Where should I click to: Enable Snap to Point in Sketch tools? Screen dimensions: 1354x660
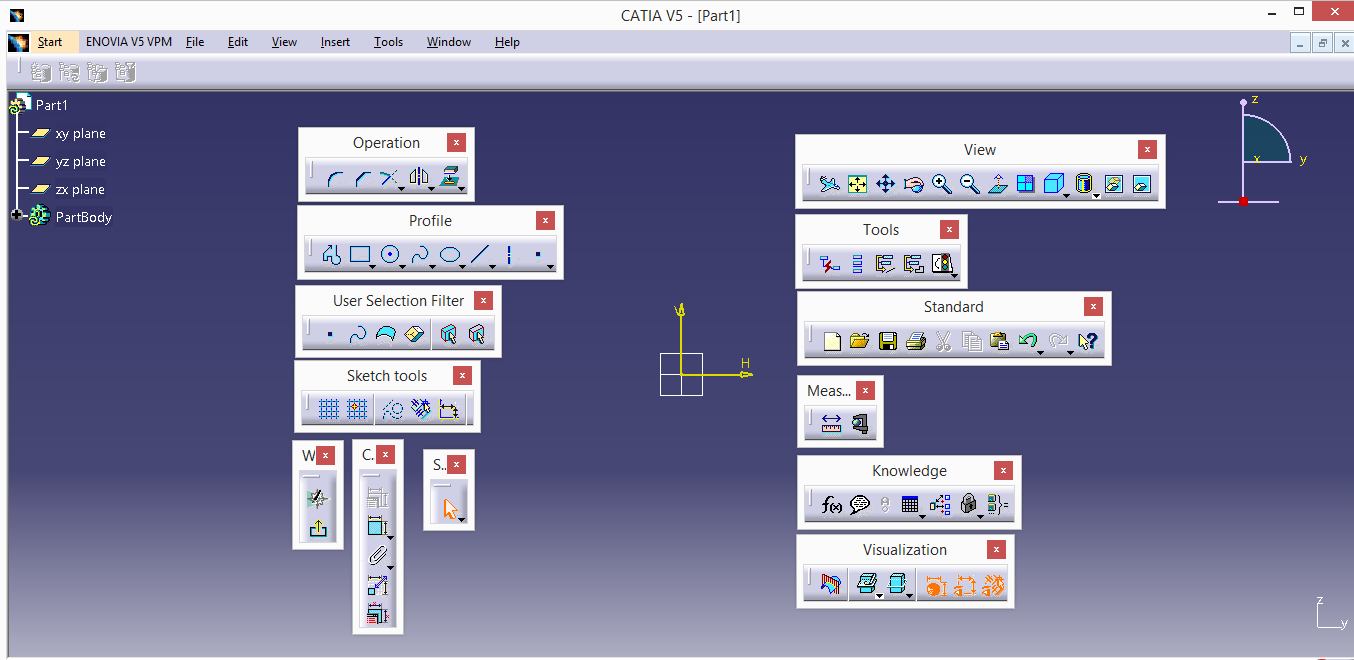pyautogui.click(x=358, y=409)
